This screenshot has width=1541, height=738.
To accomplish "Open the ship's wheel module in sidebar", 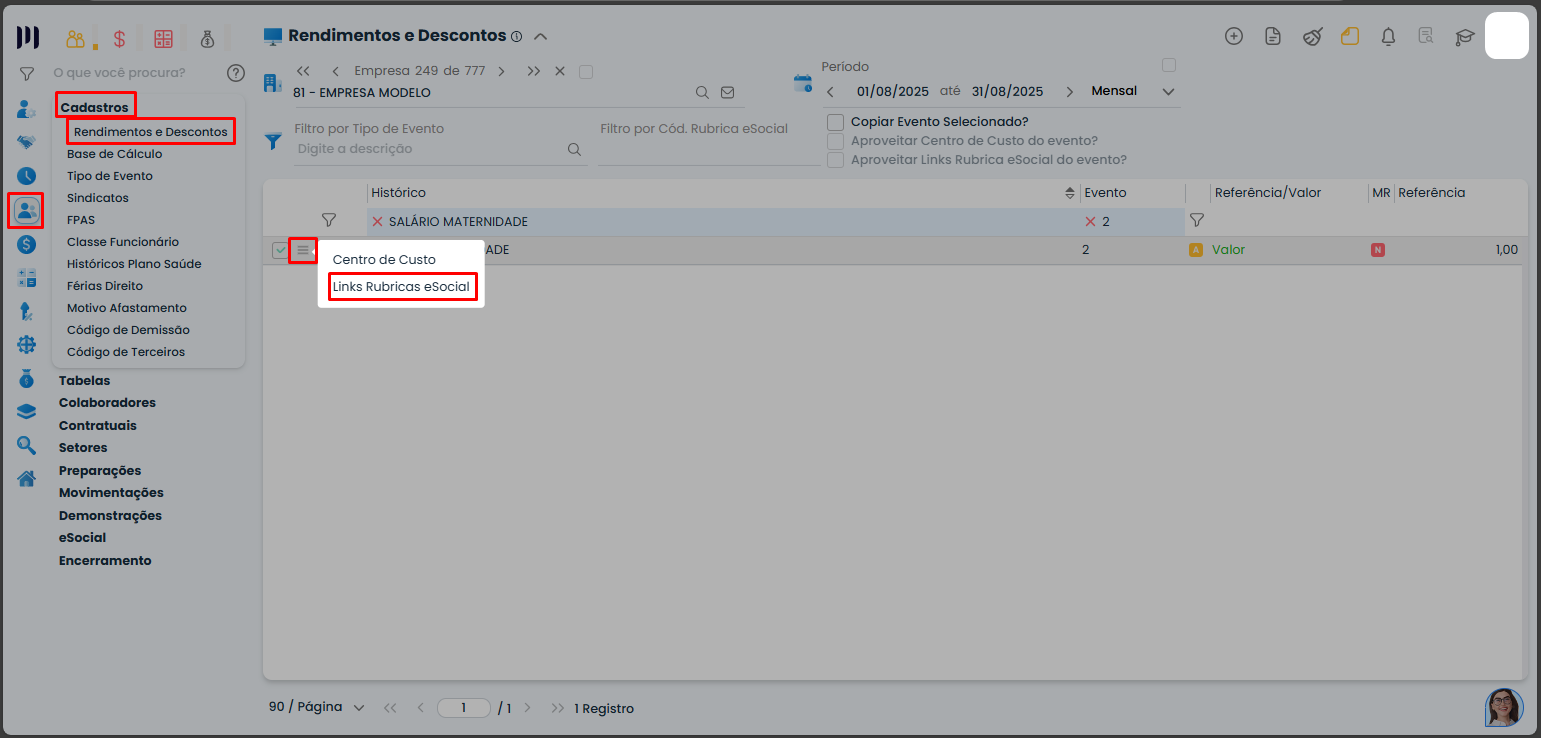I will click(x=27, y=345).
